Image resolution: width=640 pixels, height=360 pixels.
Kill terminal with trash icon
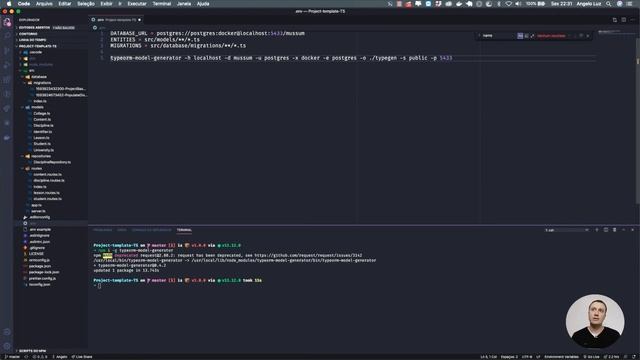pos(614,230)
